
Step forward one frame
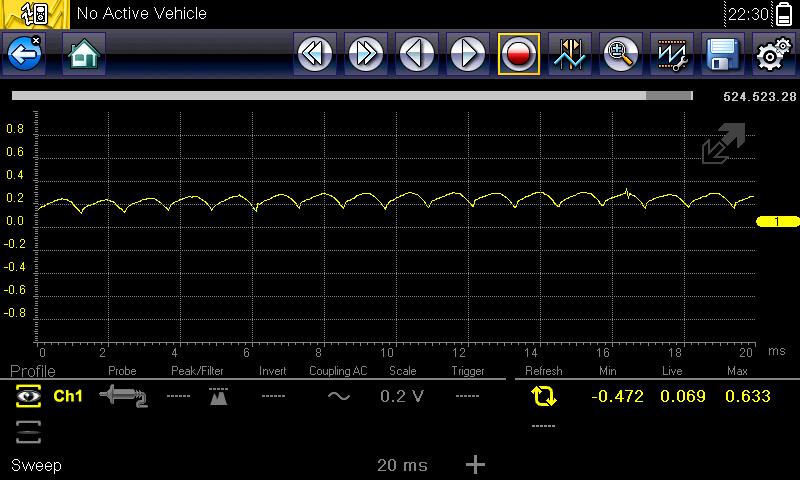[x=467, y=54]
